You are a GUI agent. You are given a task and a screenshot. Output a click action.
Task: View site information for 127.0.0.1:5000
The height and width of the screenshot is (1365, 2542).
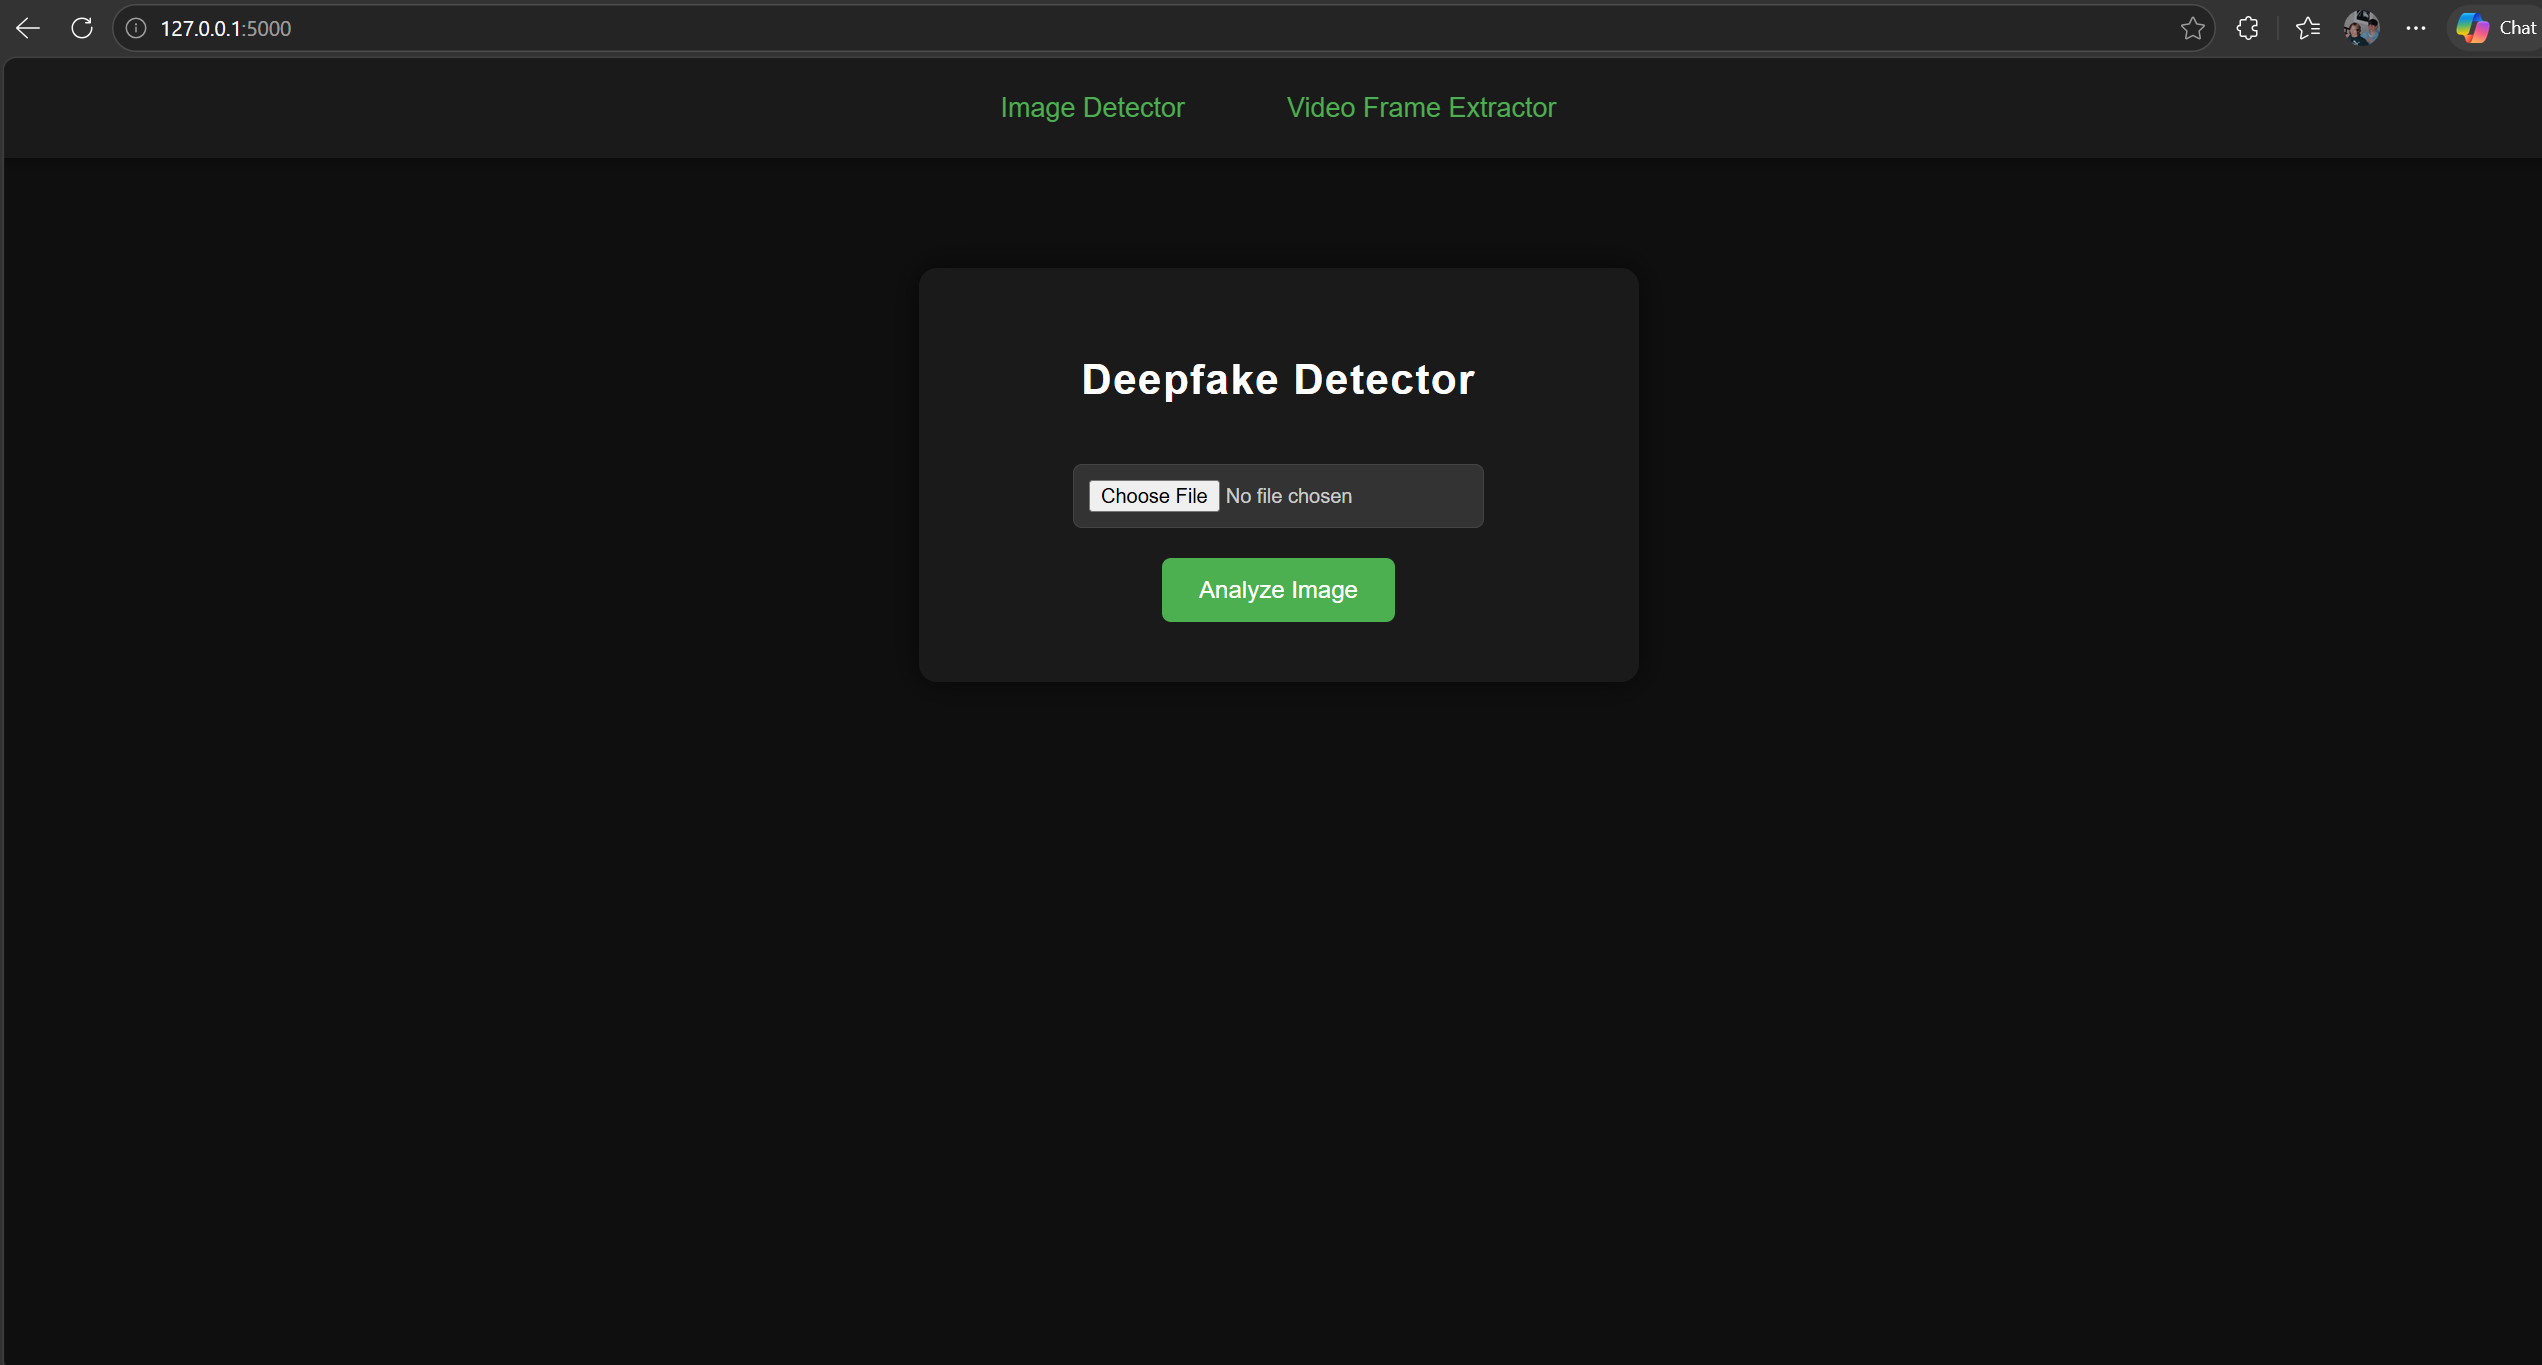tap(136, 27)
